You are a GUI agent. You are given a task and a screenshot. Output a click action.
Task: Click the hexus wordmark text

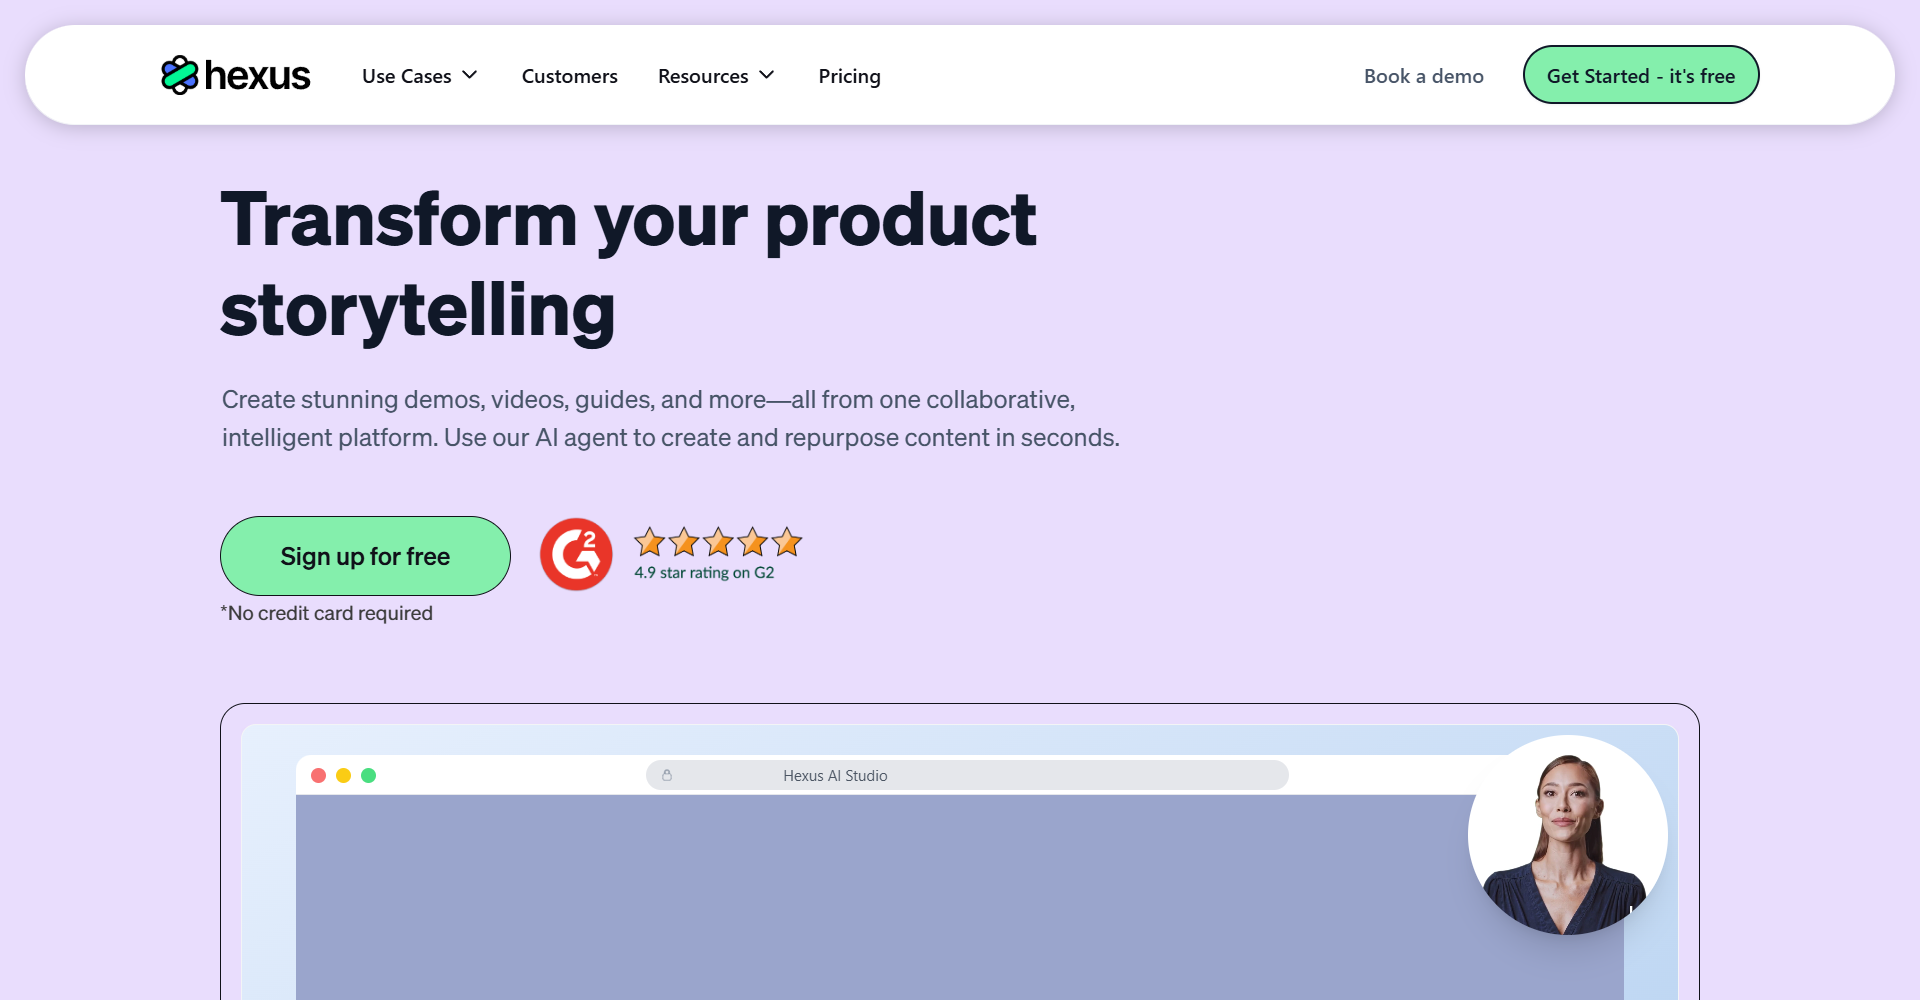pos(257,76)
